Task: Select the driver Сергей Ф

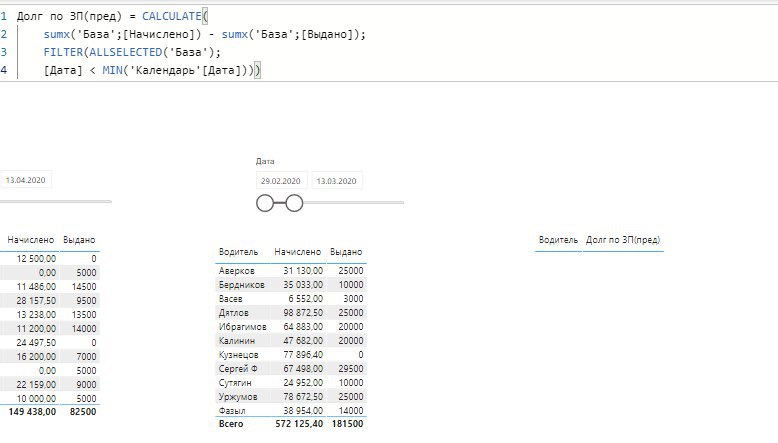Action: click(x=238, y=369)
